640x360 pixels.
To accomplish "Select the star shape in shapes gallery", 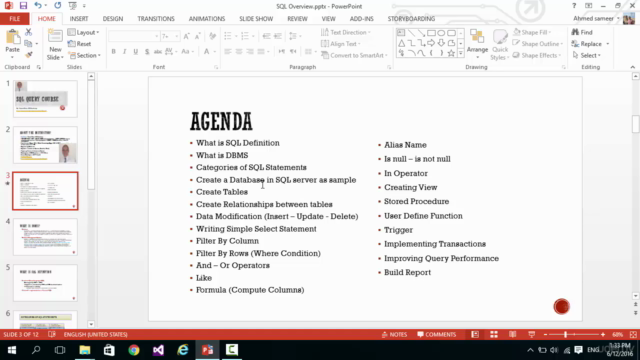I will click(451, 53).
